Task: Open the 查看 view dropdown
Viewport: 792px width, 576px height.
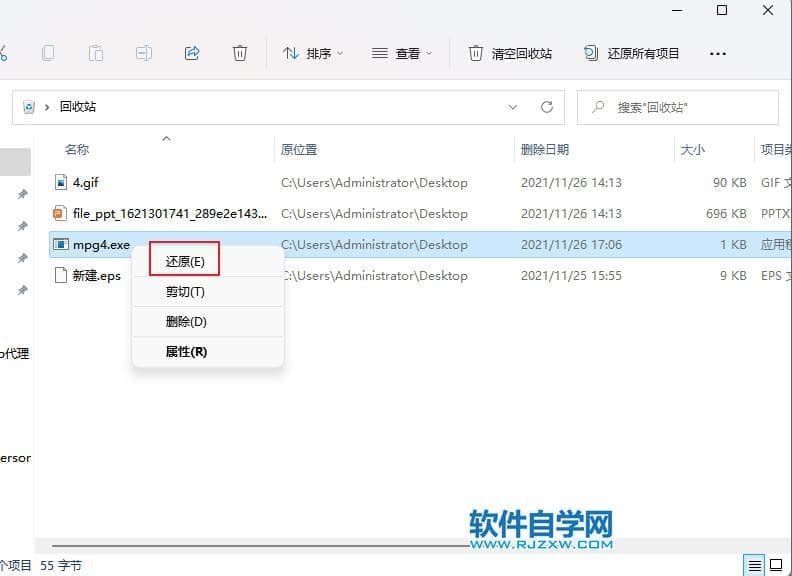Action: coord(402,53)
